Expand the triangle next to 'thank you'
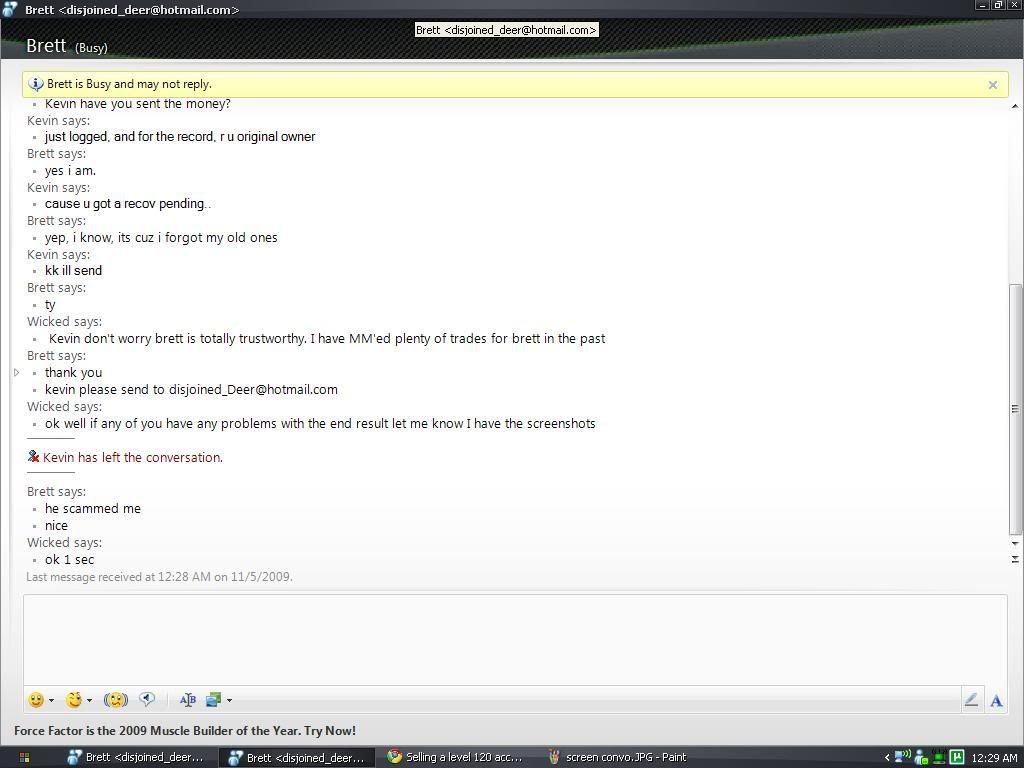Image resolution: width=1024 pixels, height=768 pixels. 16,372
